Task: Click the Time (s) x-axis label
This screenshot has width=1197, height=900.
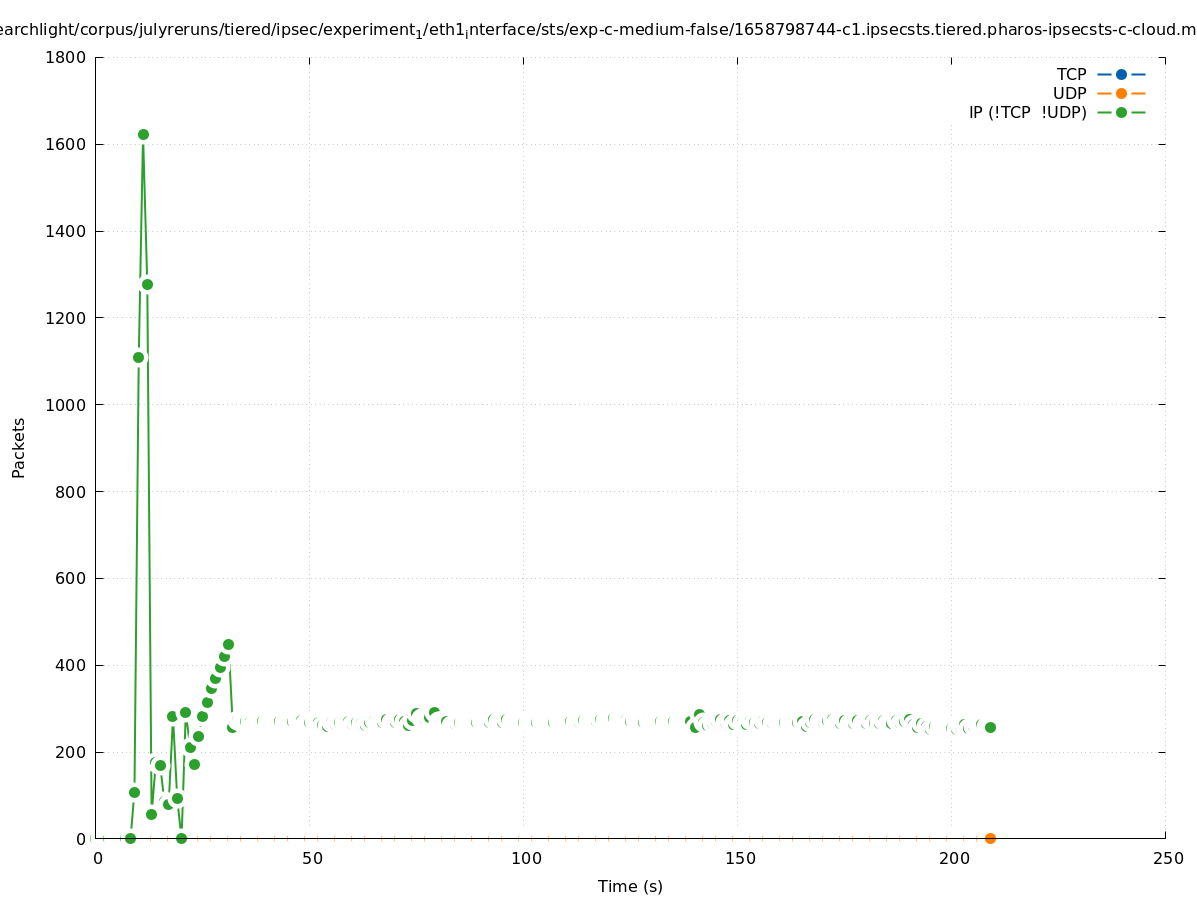Action: point(630,886)
